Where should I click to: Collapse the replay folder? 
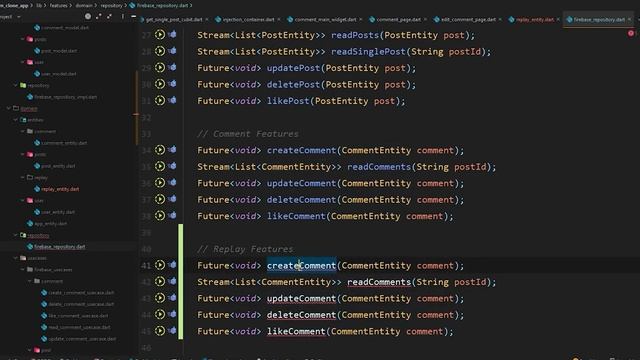point(23,177)
